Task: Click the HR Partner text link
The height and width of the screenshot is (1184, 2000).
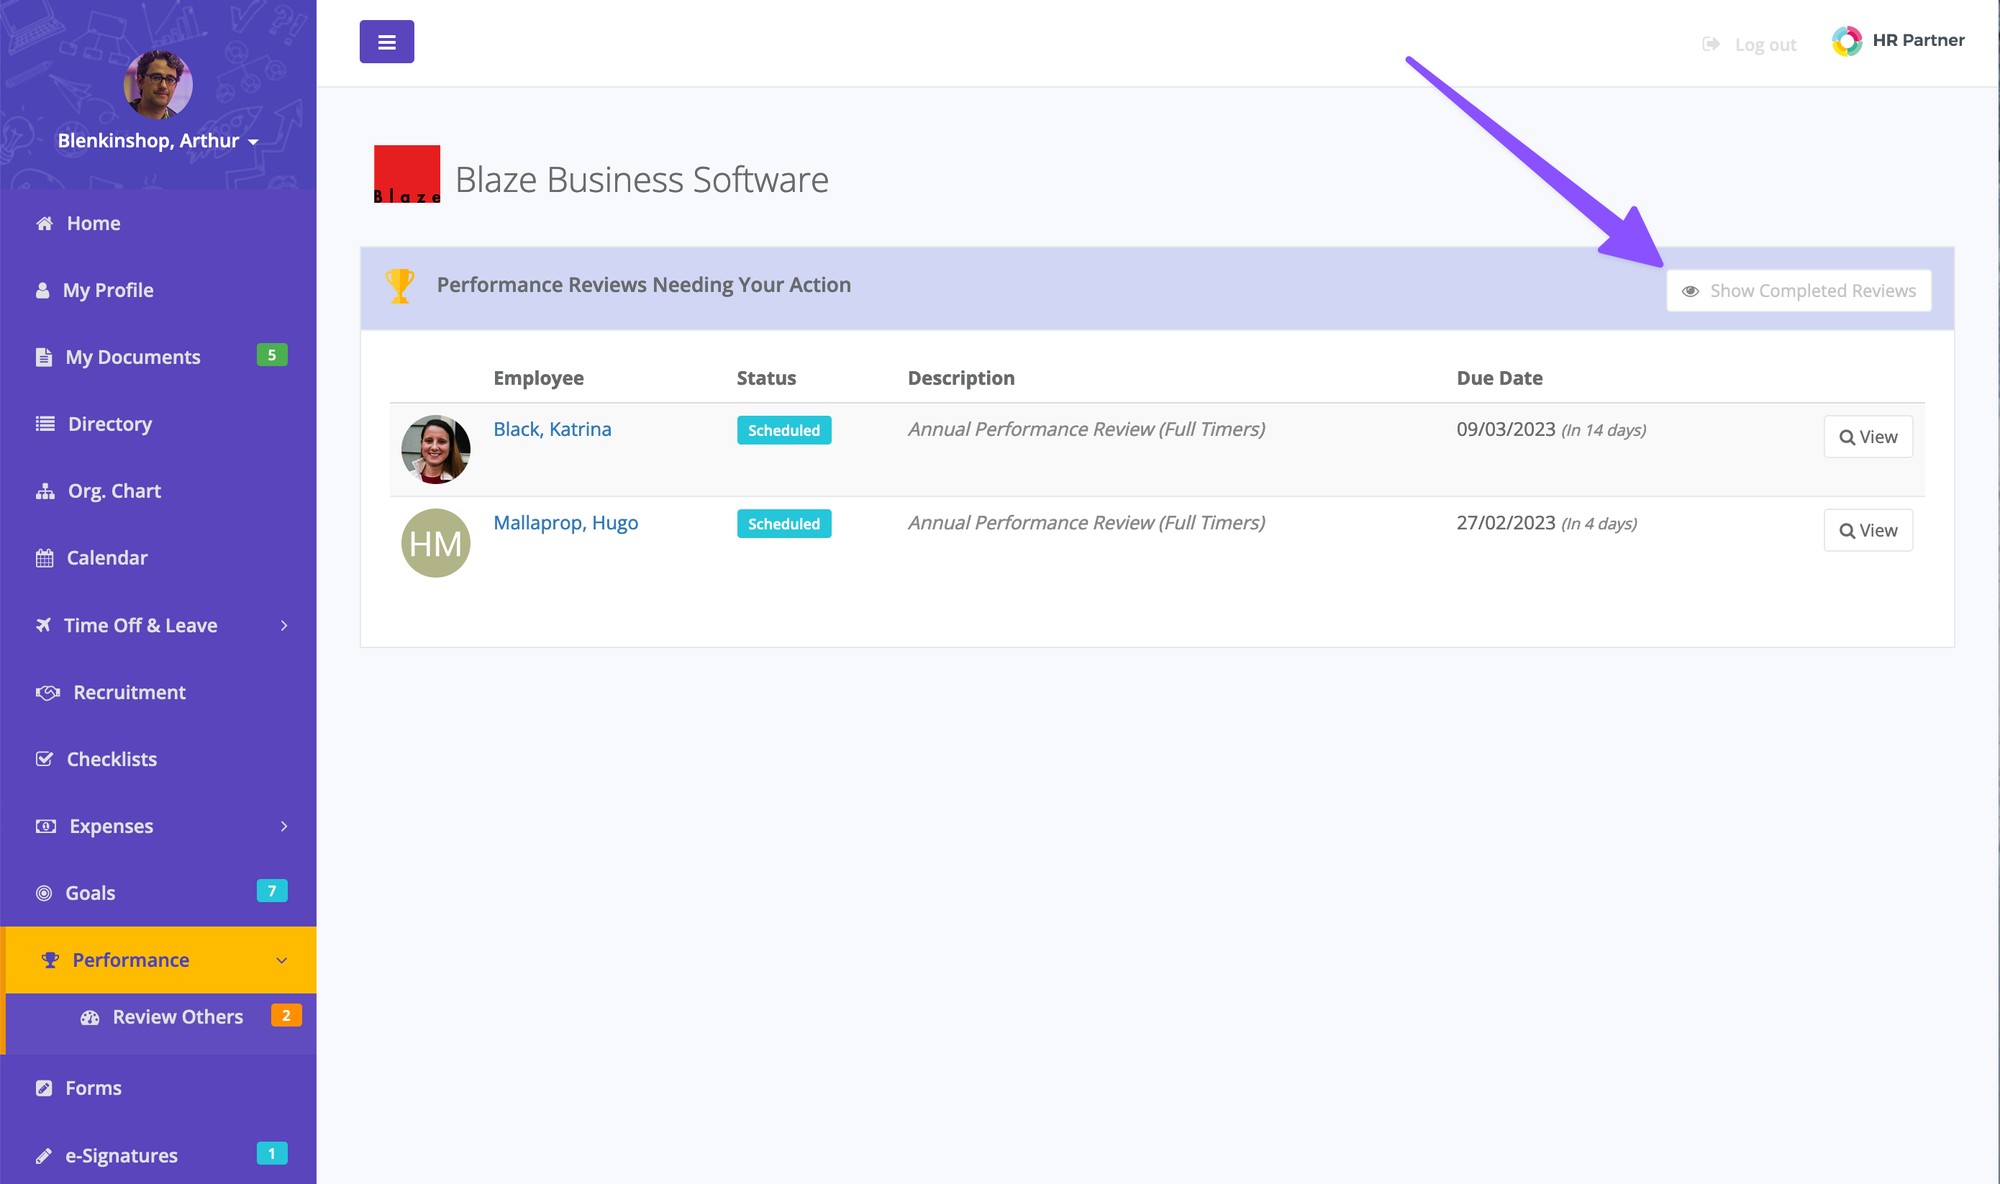Action: coord(1918,41)
